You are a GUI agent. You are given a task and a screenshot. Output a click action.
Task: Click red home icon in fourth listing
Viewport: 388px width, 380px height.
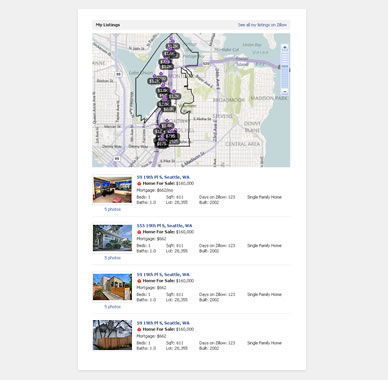(x=139, y=329)
